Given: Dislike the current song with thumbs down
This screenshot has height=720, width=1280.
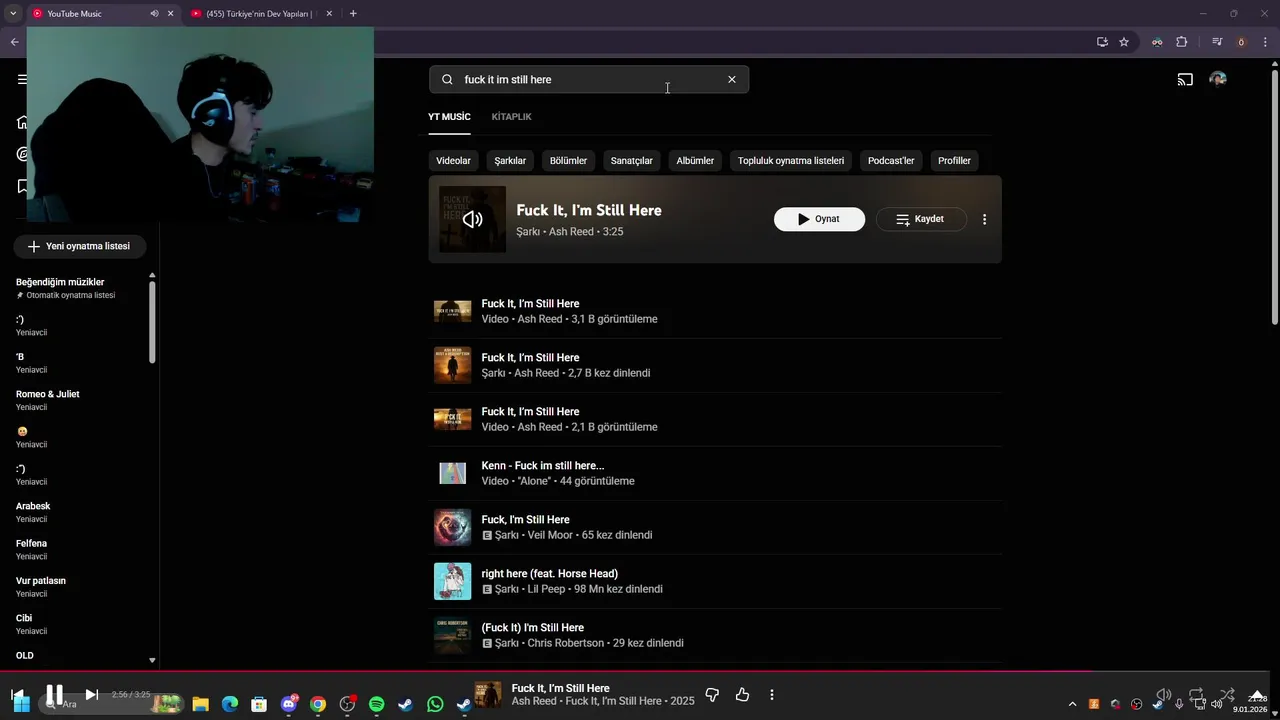Looking at the screenshot, I should [712, 694].
